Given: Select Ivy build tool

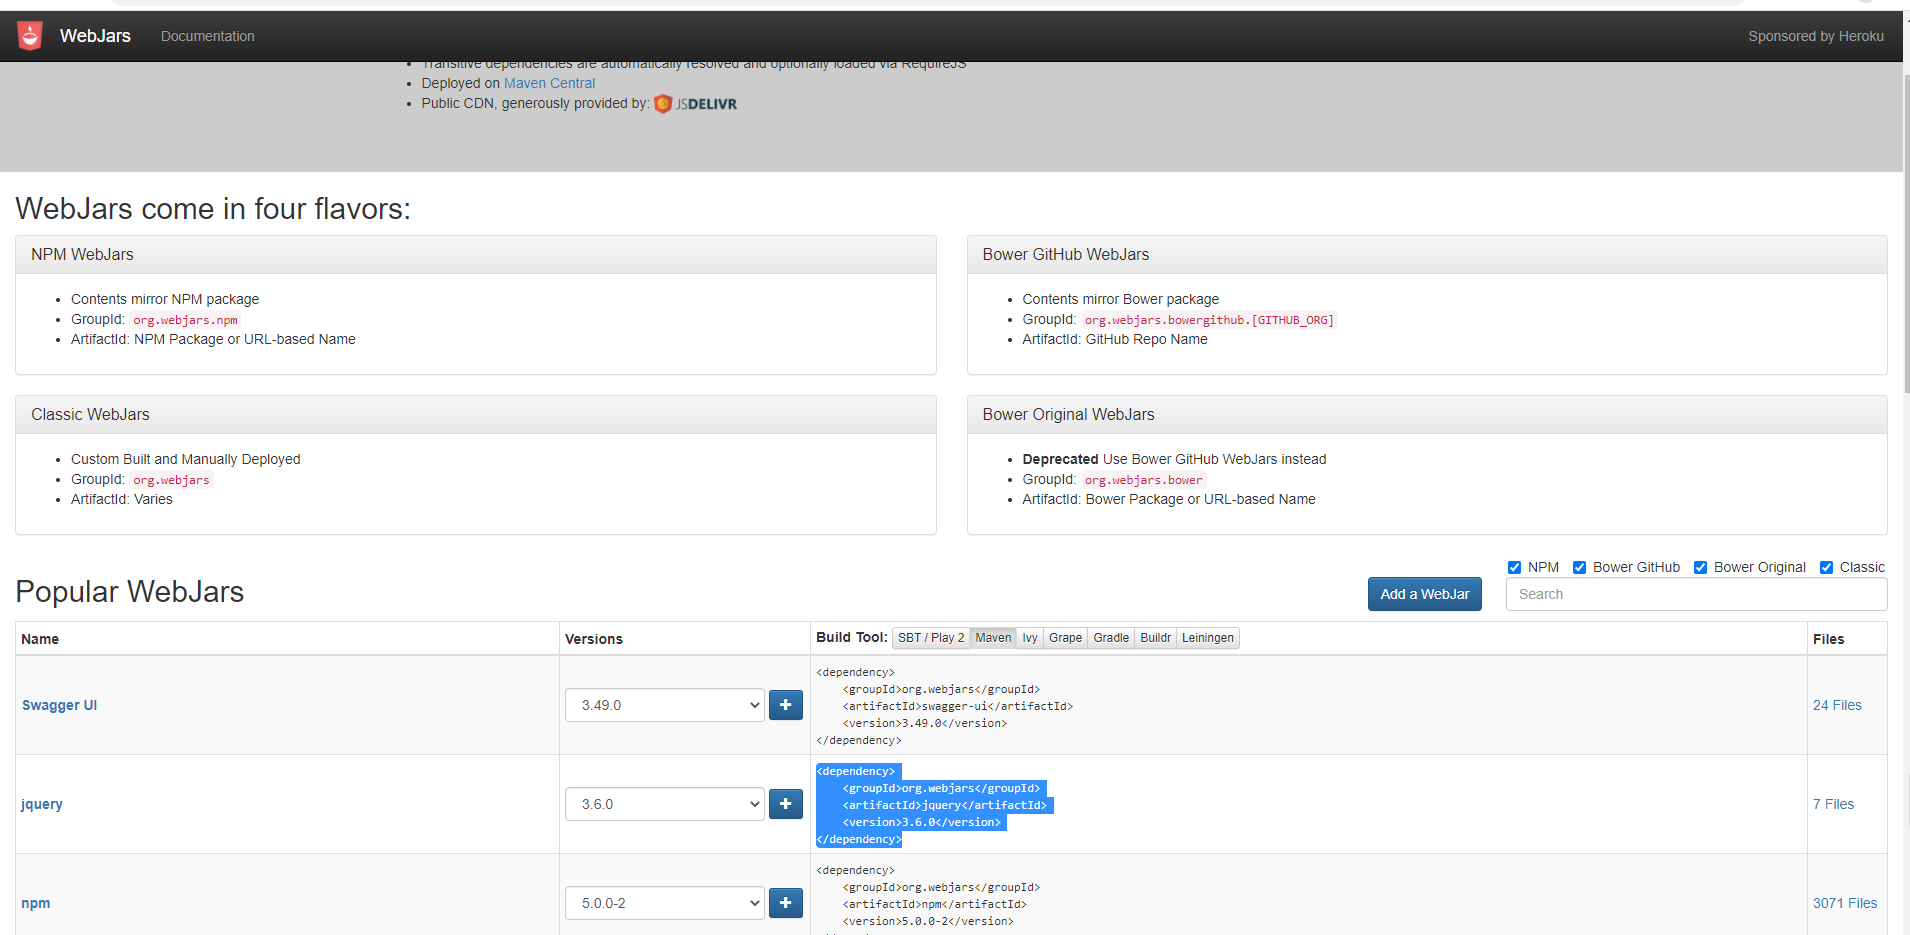Looking at the screenshot, I should [x=1030, y=638].
